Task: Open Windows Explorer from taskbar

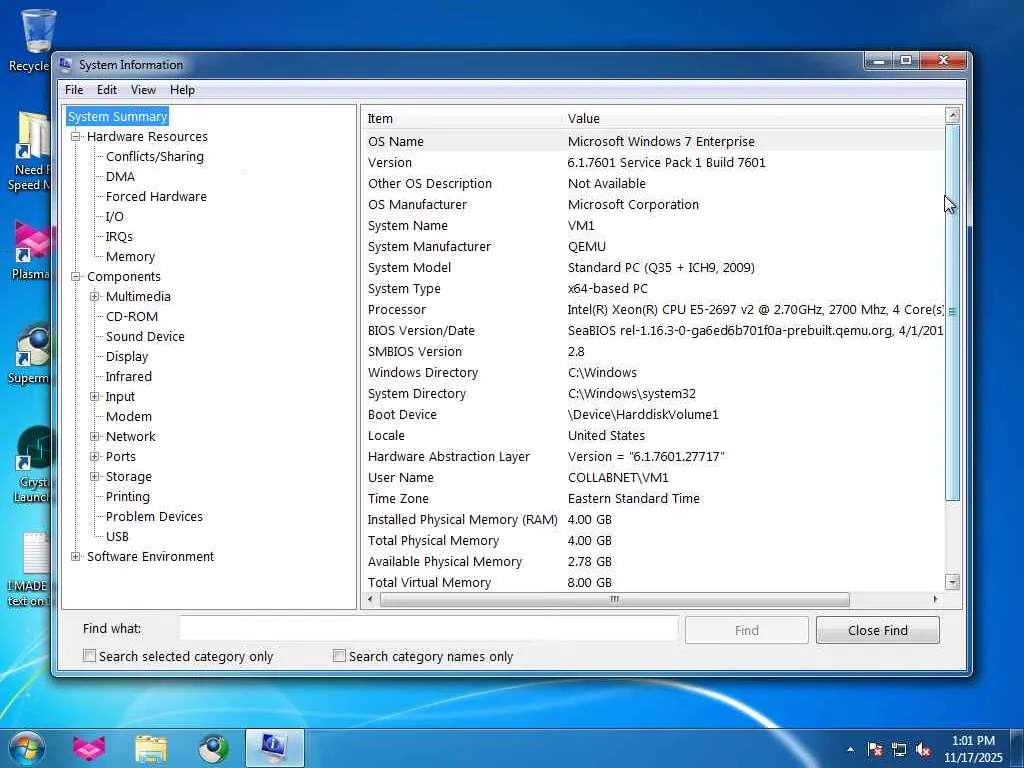Action: click(x=151, y=748)
